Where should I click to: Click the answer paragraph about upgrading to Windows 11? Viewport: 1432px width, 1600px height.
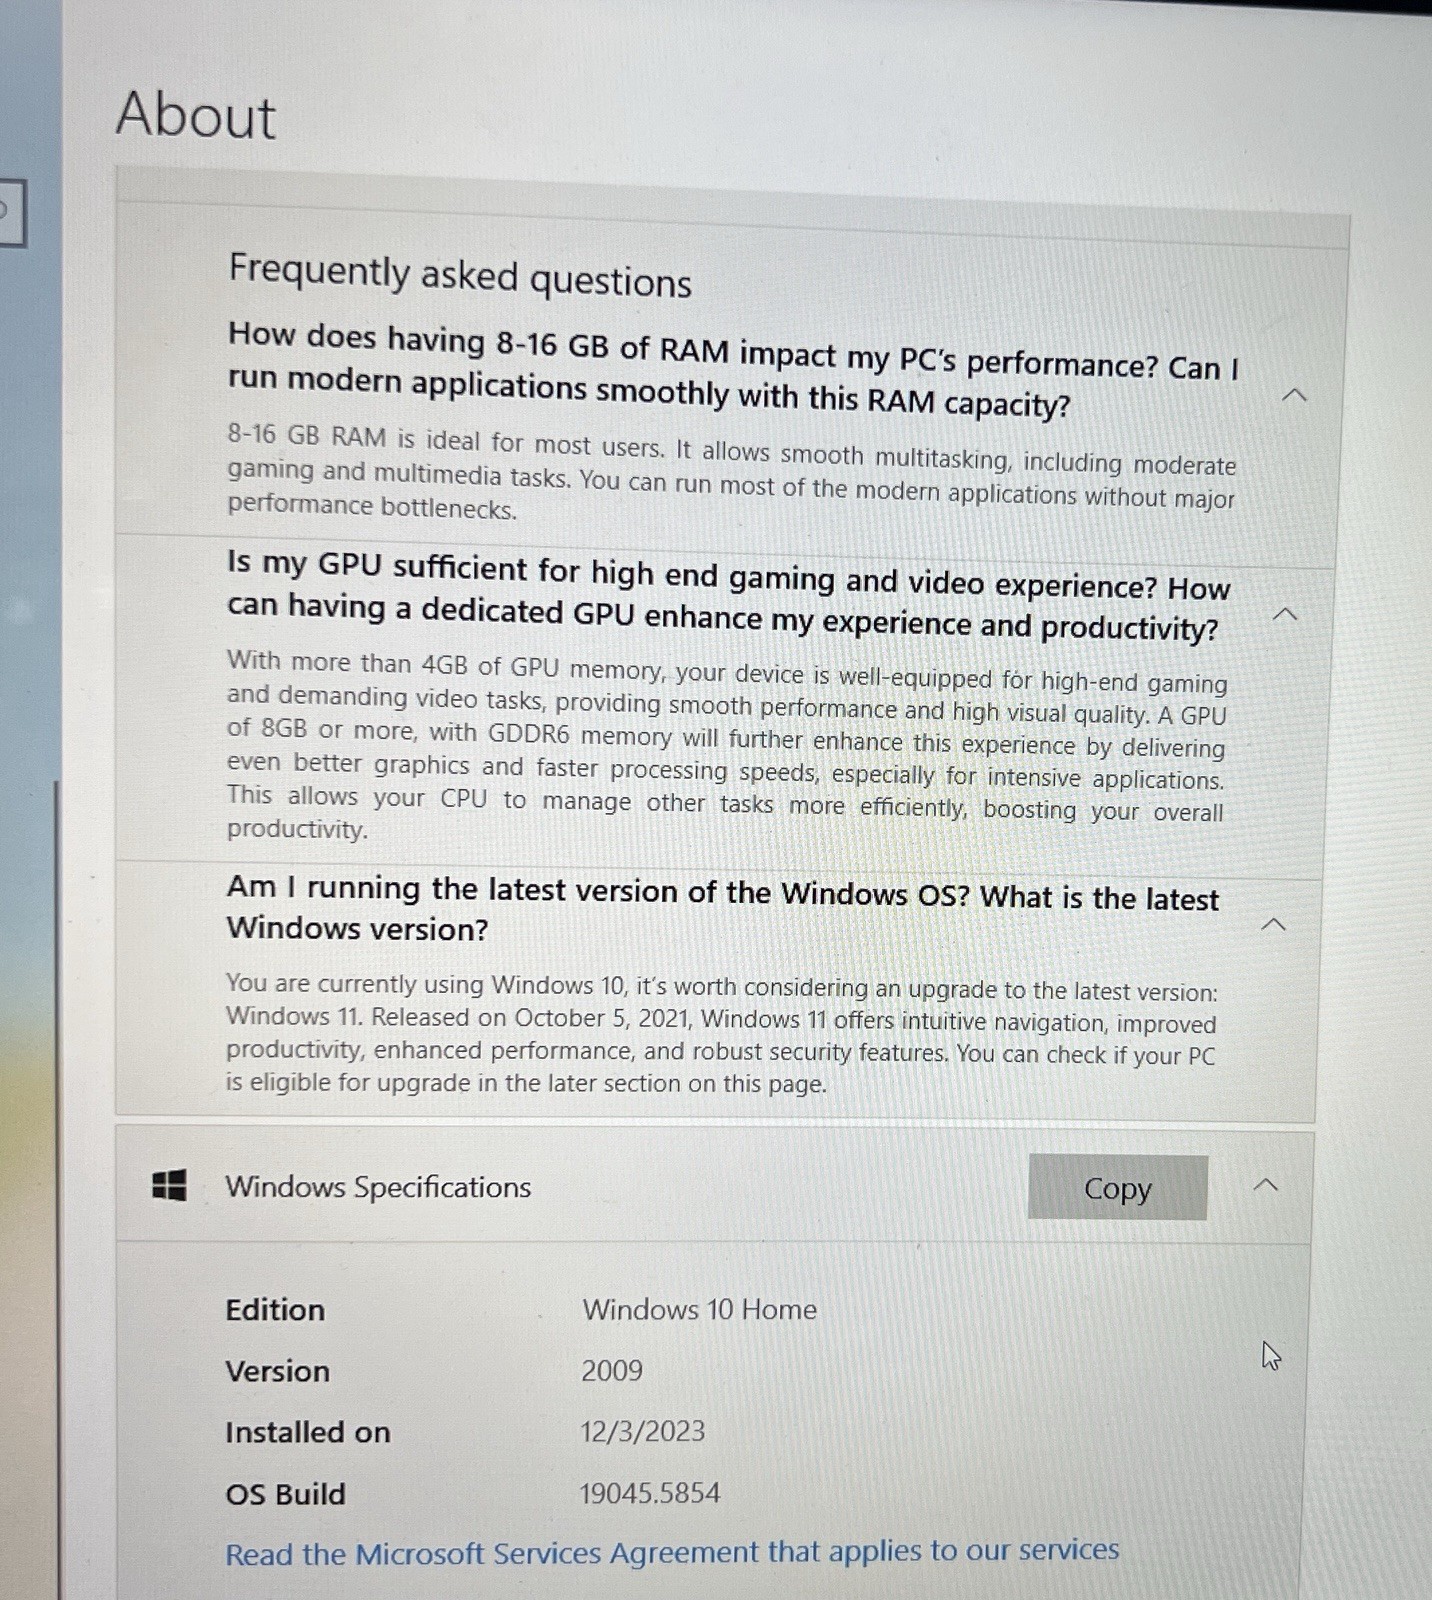721,1034
